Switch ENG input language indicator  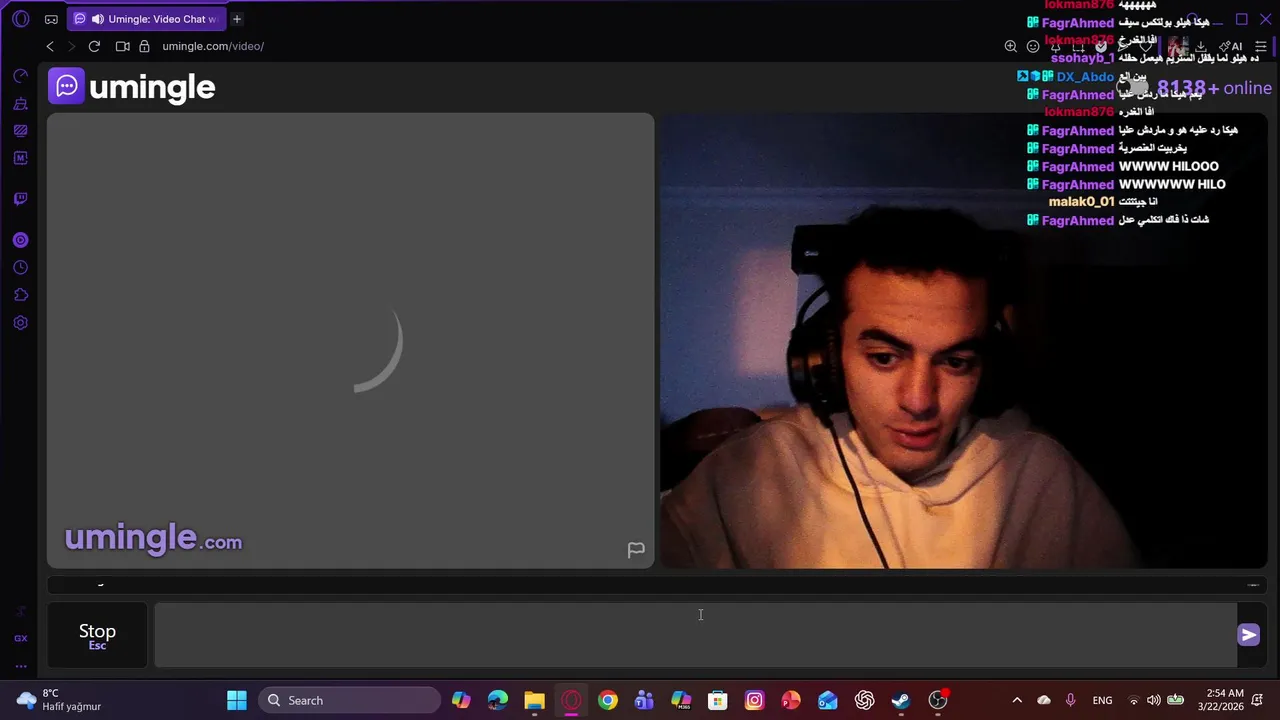(1102, 700)
